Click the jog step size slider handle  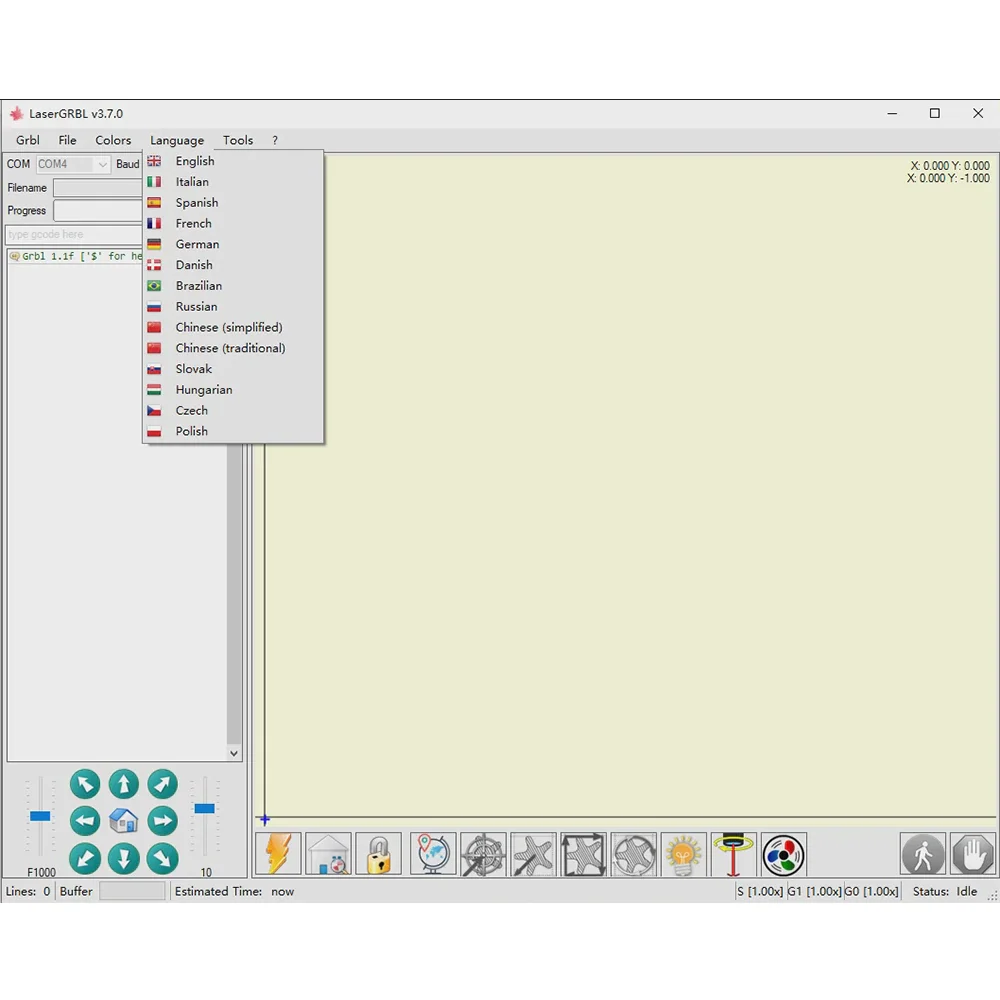(205, 808)
